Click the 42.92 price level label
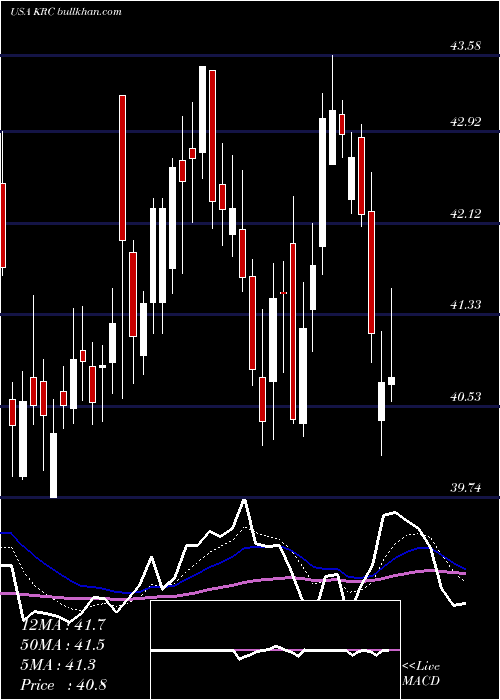 coord(466,121)
